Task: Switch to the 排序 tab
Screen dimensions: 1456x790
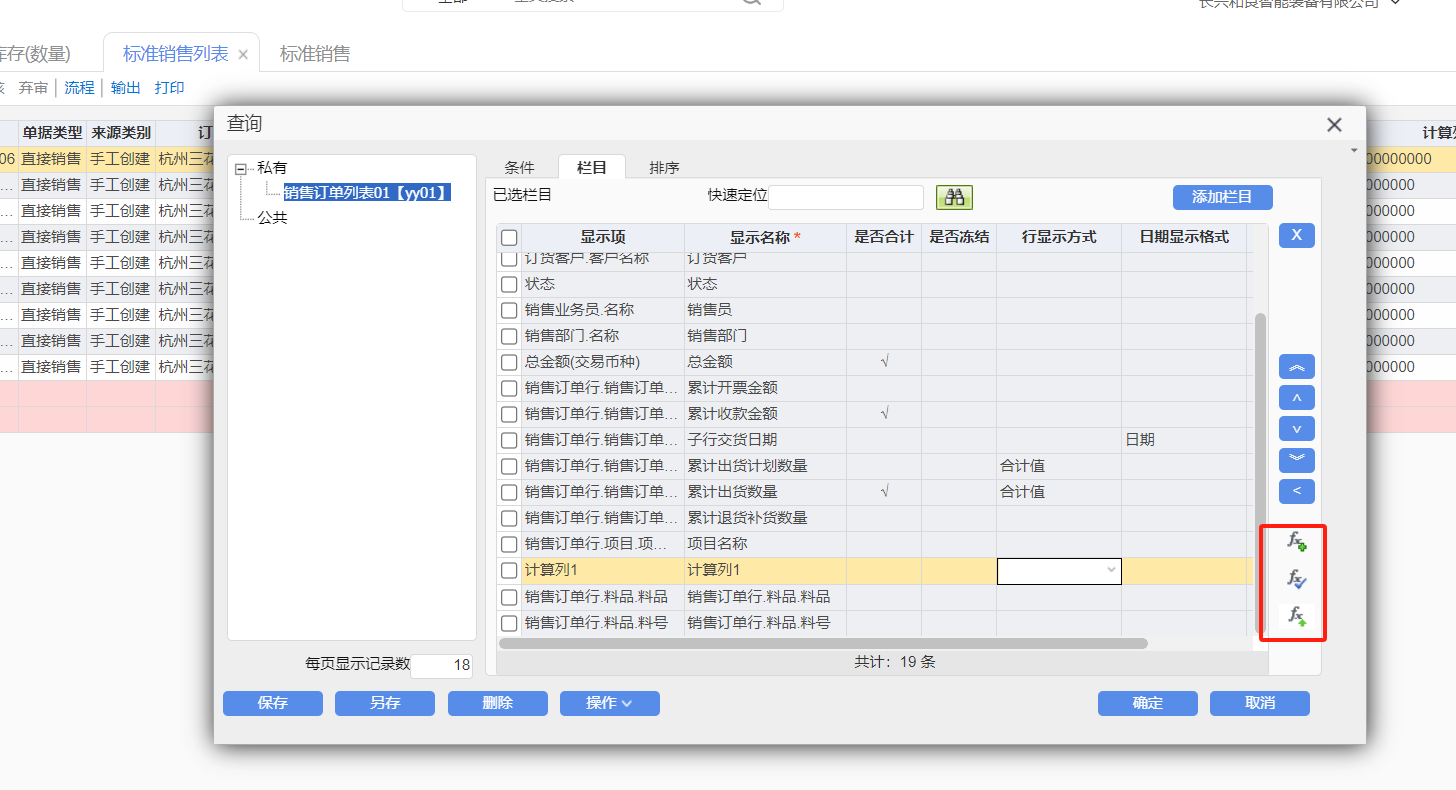Action: click(x=664, y=167)
